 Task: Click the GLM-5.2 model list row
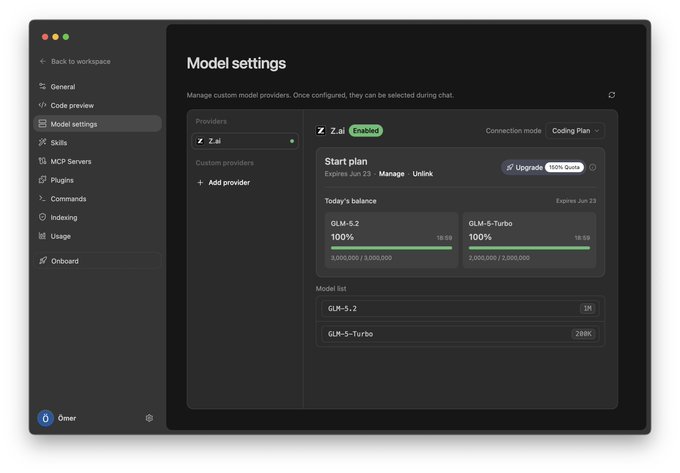tap(460, 308)
